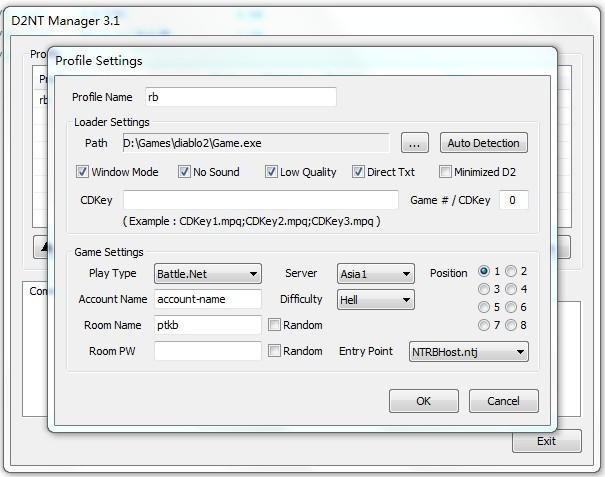This screenshot has height=477, width=605.
Task: Click the Game # / CDKey number field
Action: click(514, 200)
